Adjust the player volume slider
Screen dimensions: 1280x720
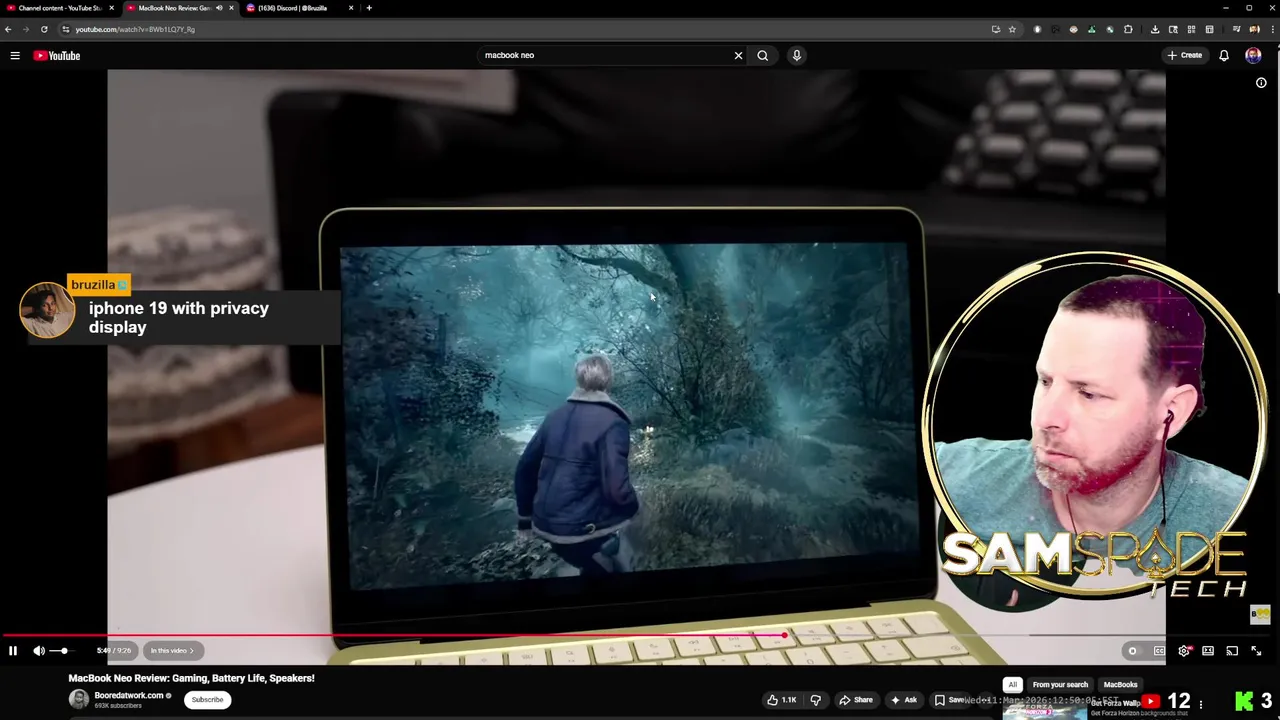pos(62,651)
